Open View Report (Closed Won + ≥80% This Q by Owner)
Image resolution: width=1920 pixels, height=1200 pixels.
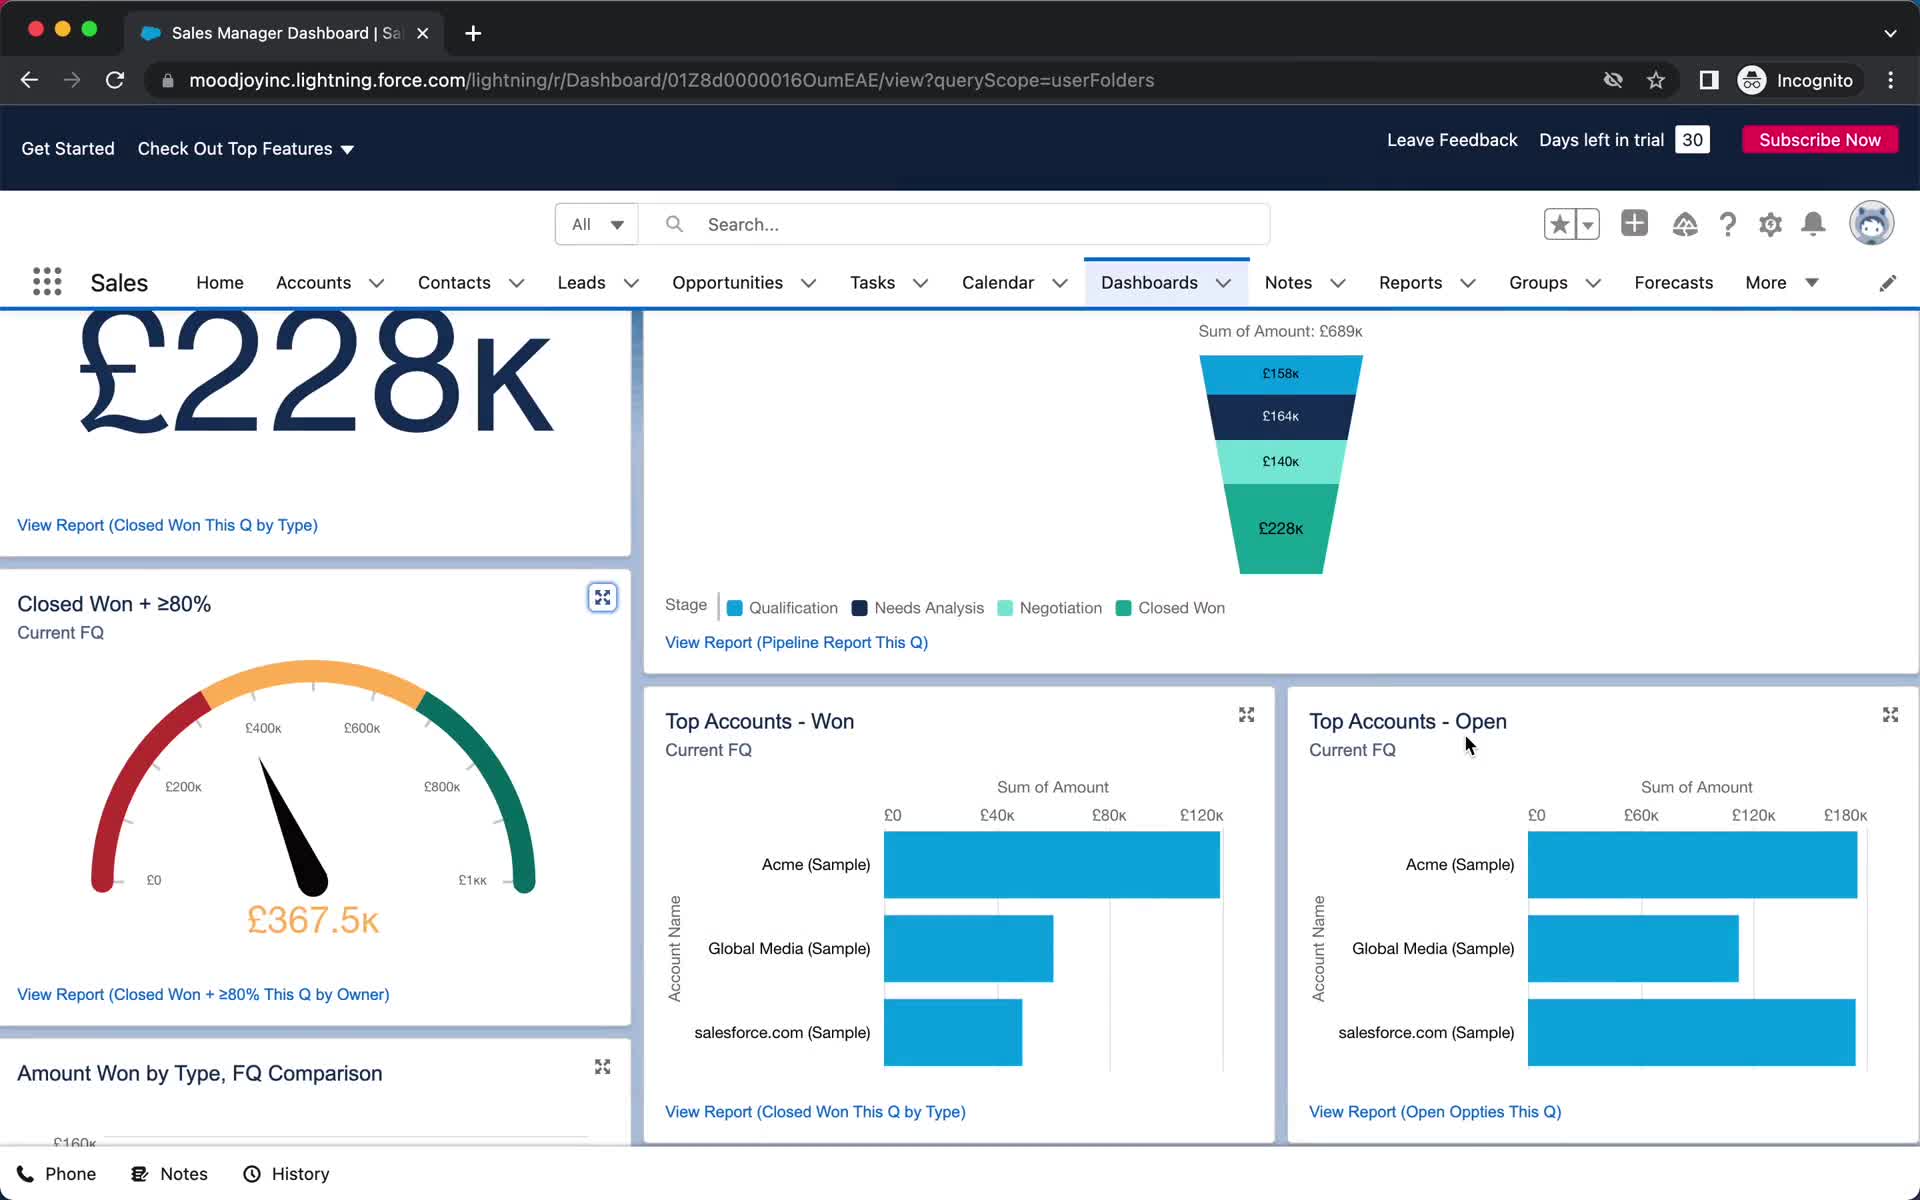click(x=203, y=994)
